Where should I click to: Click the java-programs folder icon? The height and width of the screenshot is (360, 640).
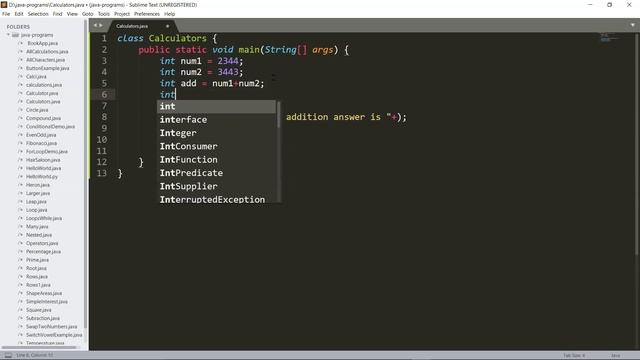(x=16, y=35)
